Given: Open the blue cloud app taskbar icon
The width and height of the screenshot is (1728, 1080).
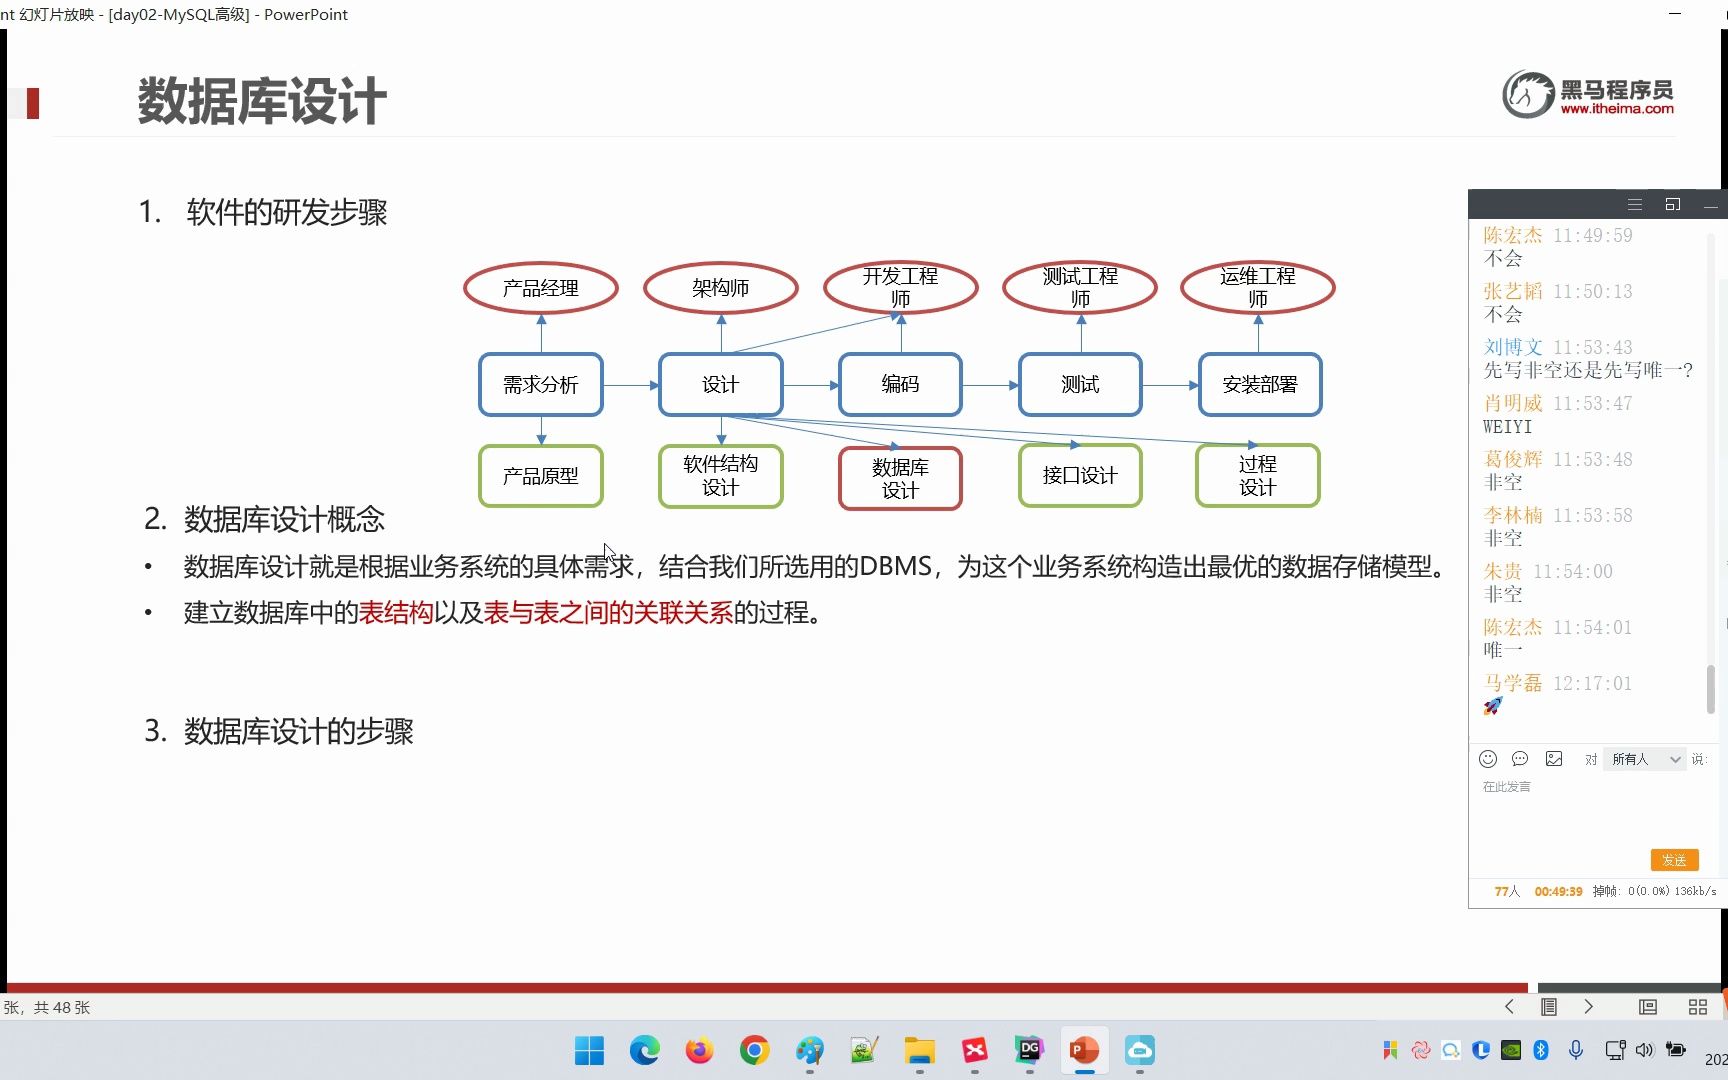Looking at the screenshot, I should (x=1139, y=1050).
